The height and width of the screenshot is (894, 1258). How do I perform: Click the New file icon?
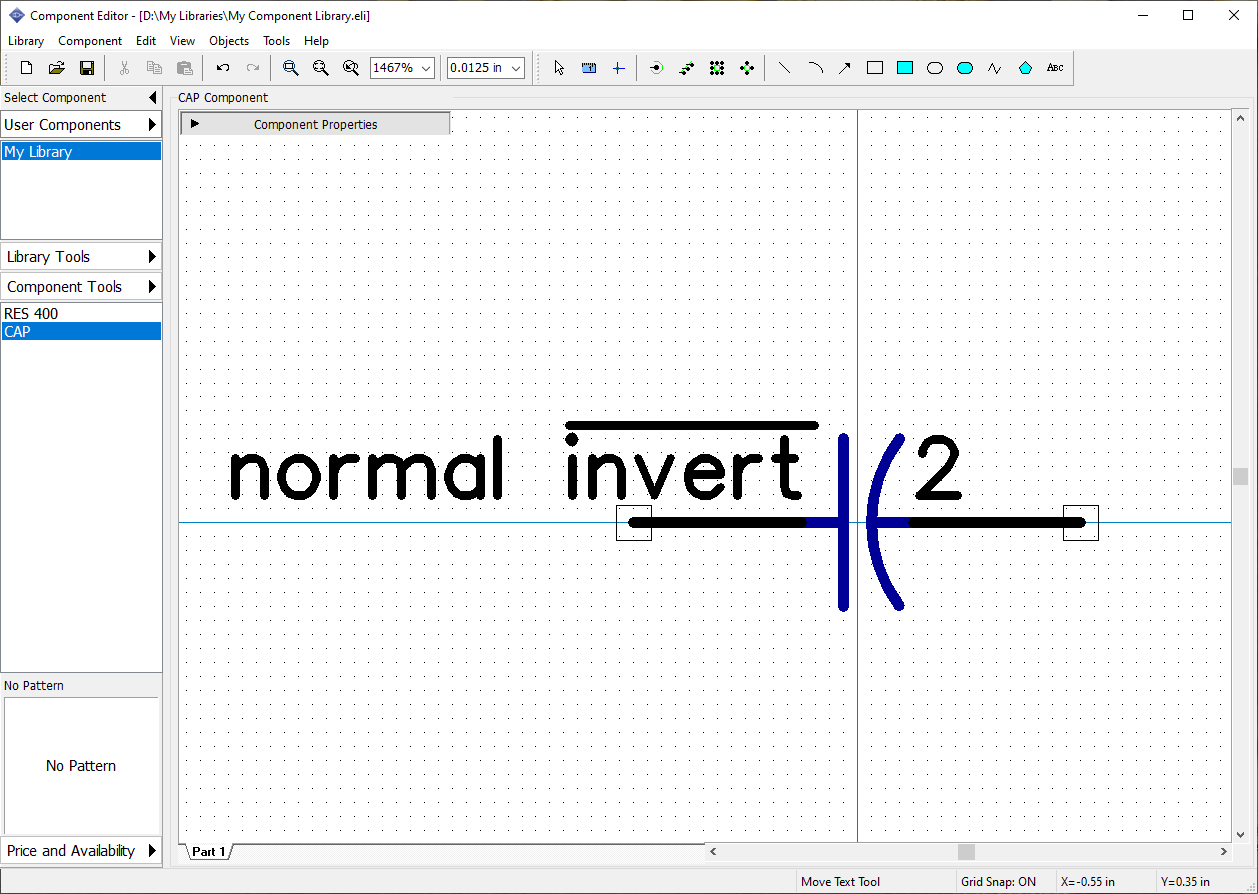(x=27, y=68)
